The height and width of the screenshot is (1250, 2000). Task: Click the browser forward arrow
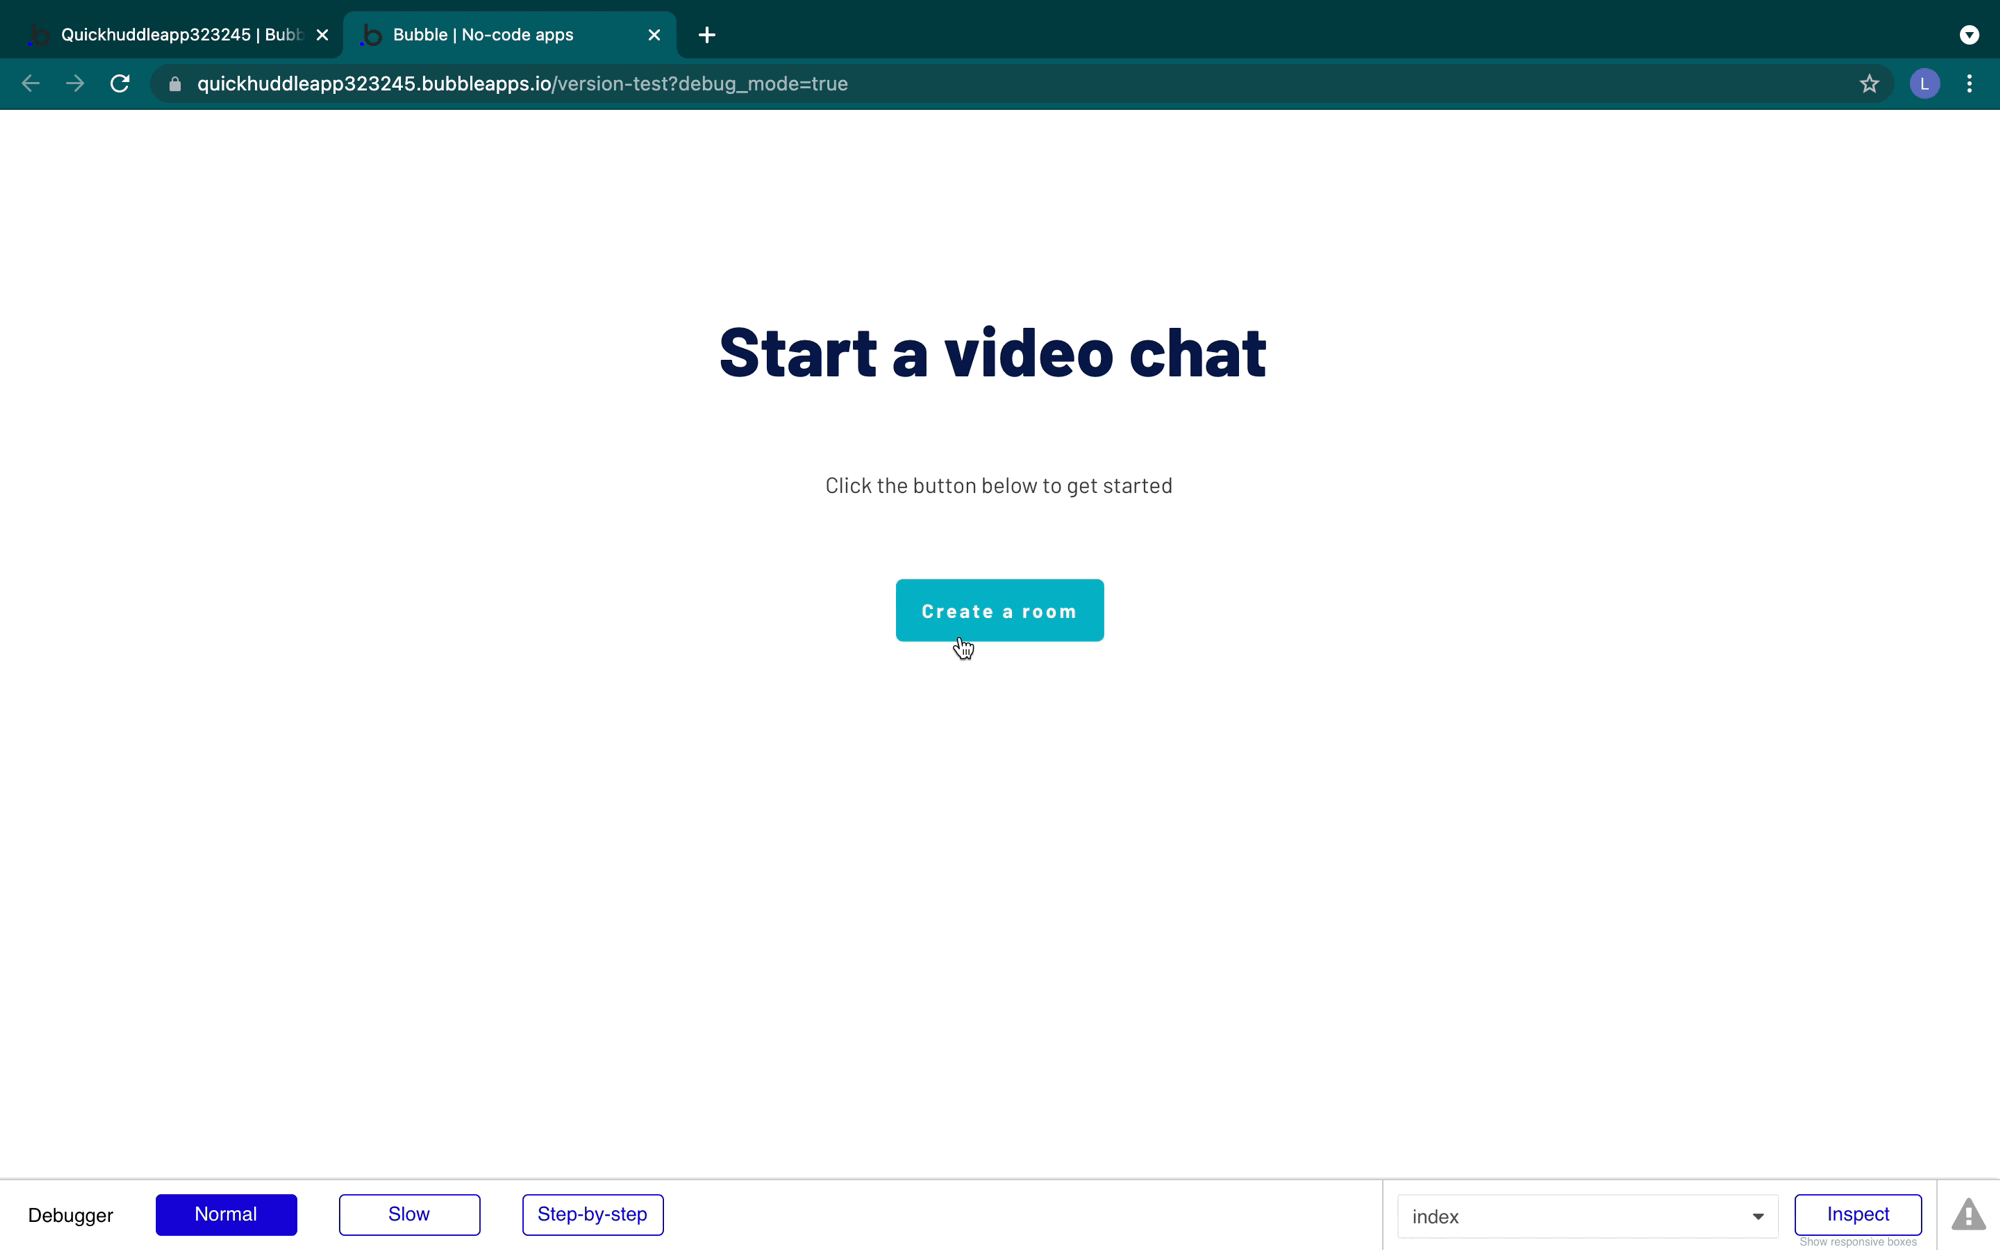tap(75, 84)
